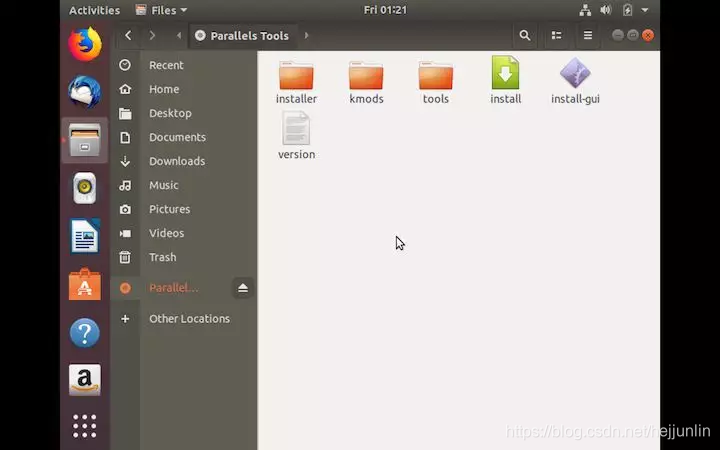Open LibreOffice Writer from the dock
Image resolution: width=720 pixels, height=450 pixels.
pos(85,236)
